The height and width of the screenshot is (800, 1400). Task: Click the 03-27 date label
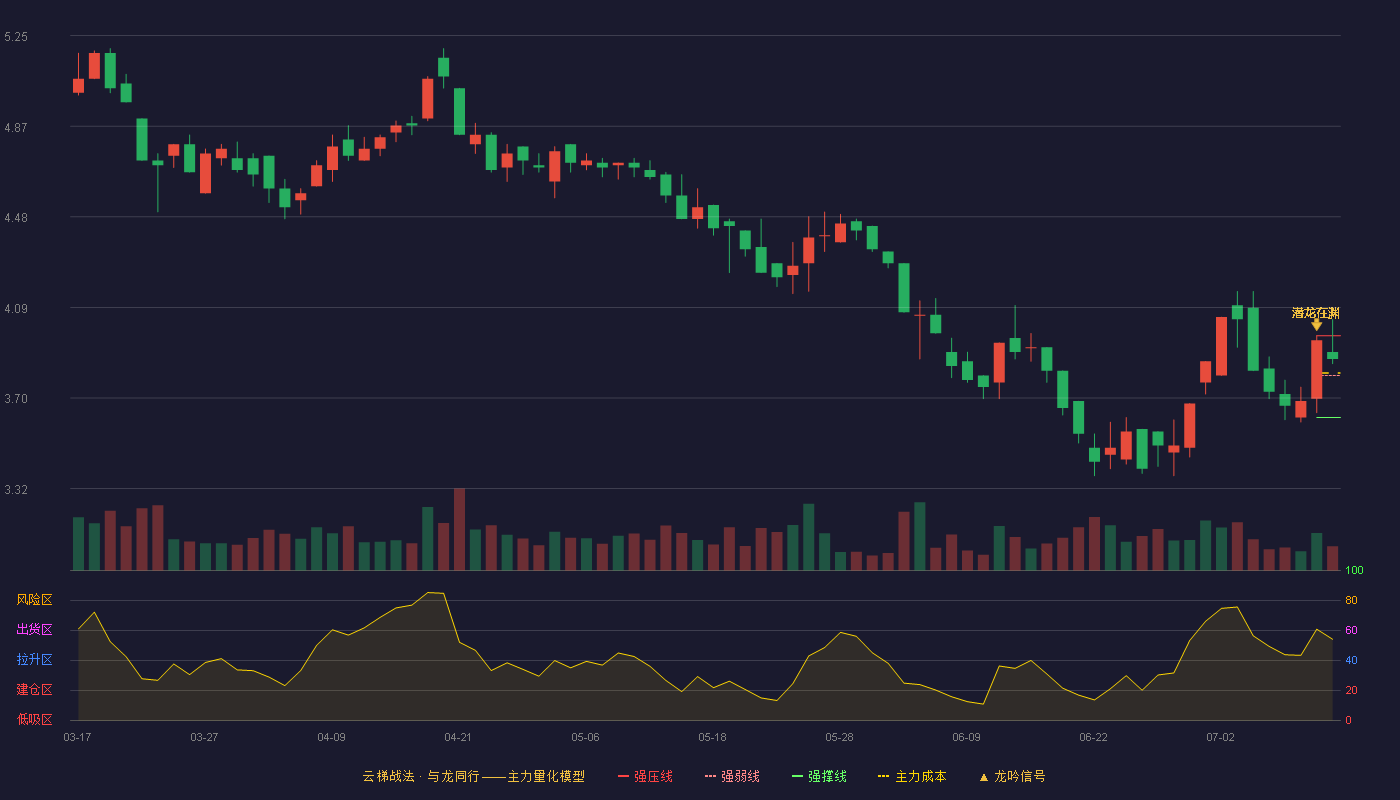pyautogui.click(x=204, y=737)
